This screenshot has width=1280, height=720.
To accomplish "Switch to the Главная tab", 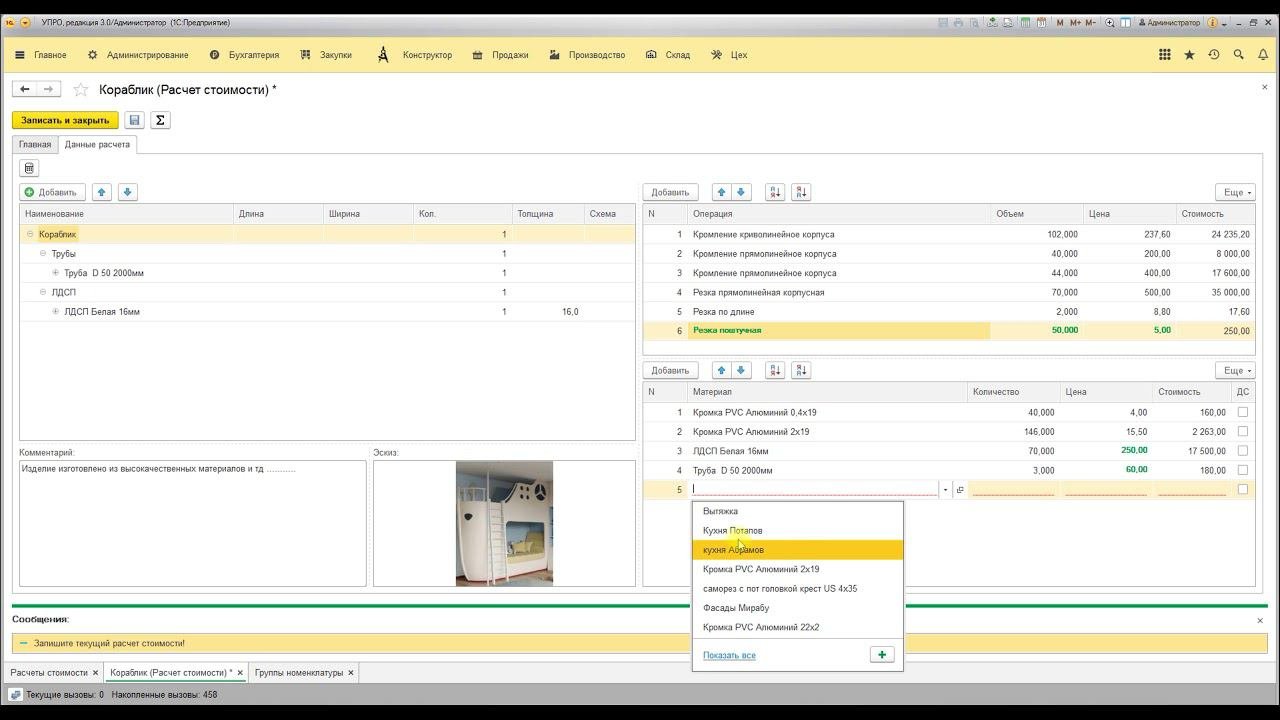I will tap(35, 144).
